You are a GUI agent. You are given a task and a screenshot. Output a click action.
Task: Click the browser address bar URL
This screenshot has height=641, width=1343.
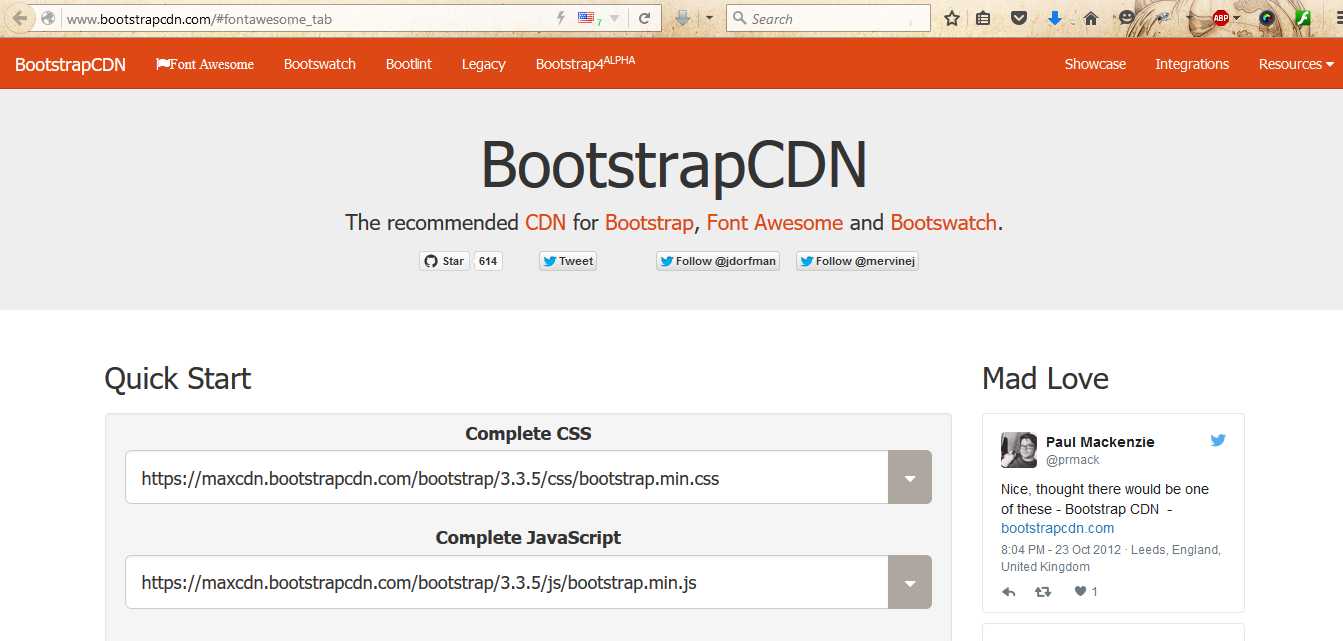[x=199, y=19]
